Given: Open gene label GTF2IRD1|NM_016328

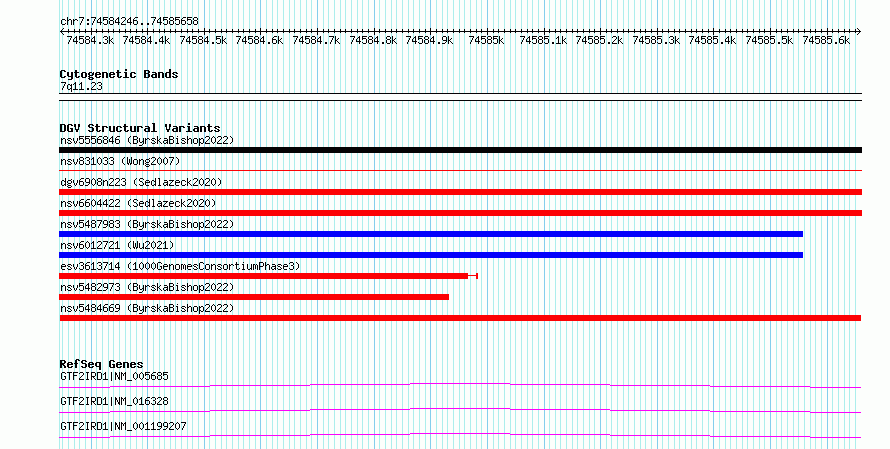Looking at the screenshot, I should 114,401.
